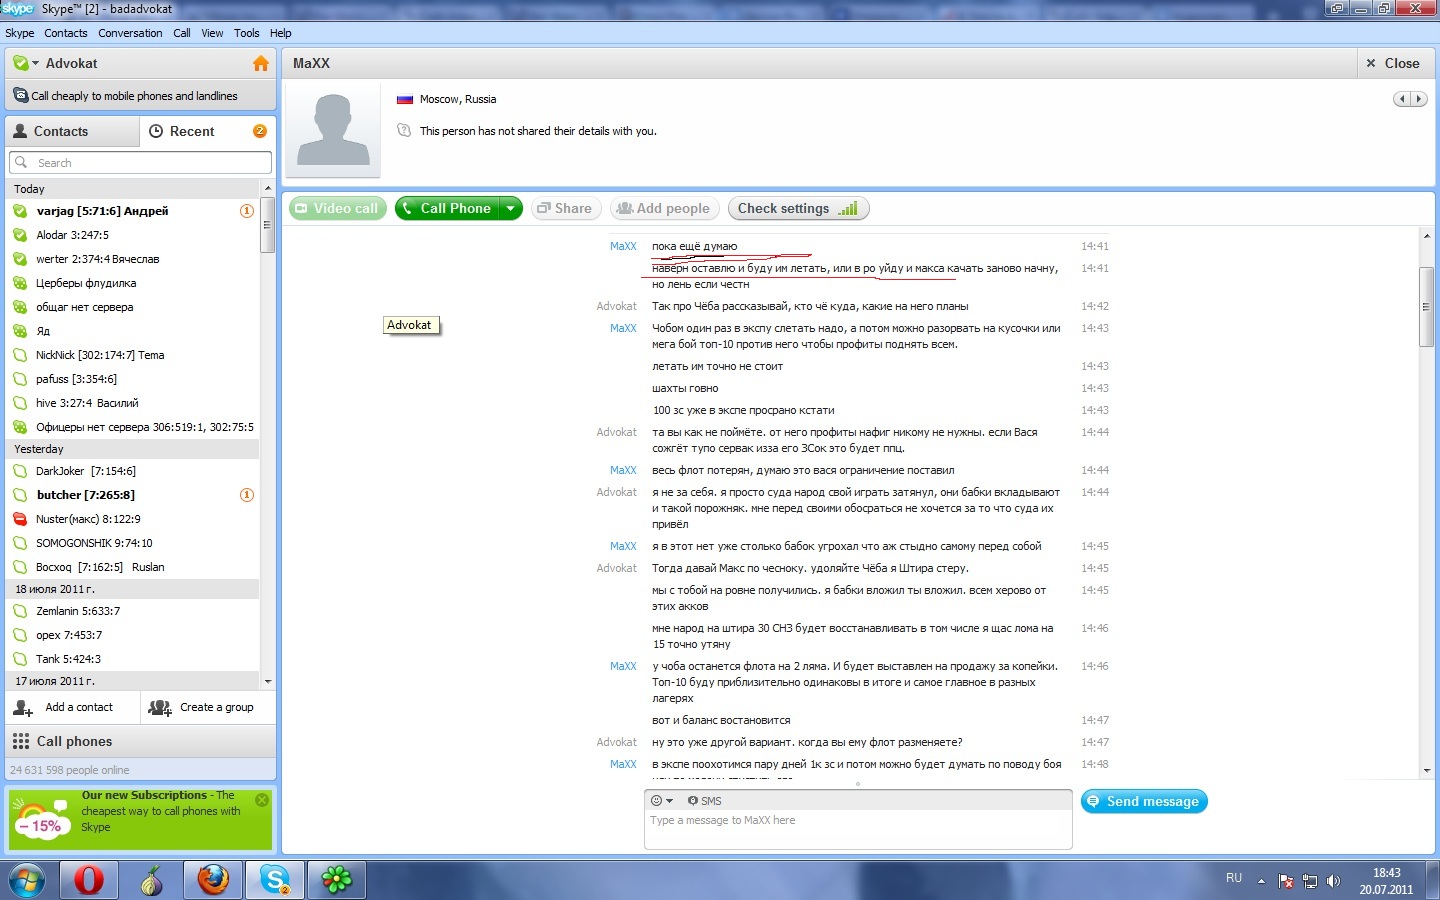Screen dimensions: 1440x900
Task: Open the Conversation menu
Action: 130,33
